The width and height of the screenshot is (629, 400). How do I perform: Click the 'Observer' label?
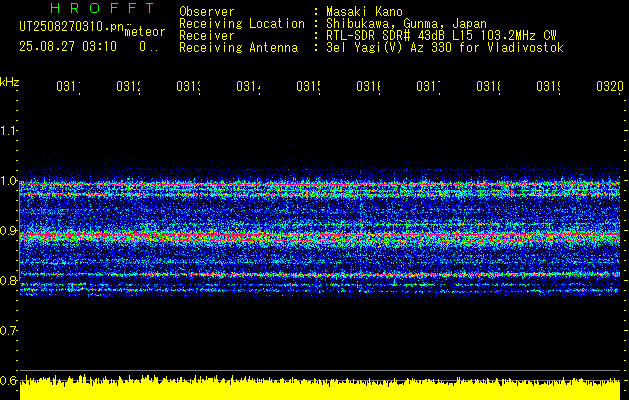click(207, 12)
